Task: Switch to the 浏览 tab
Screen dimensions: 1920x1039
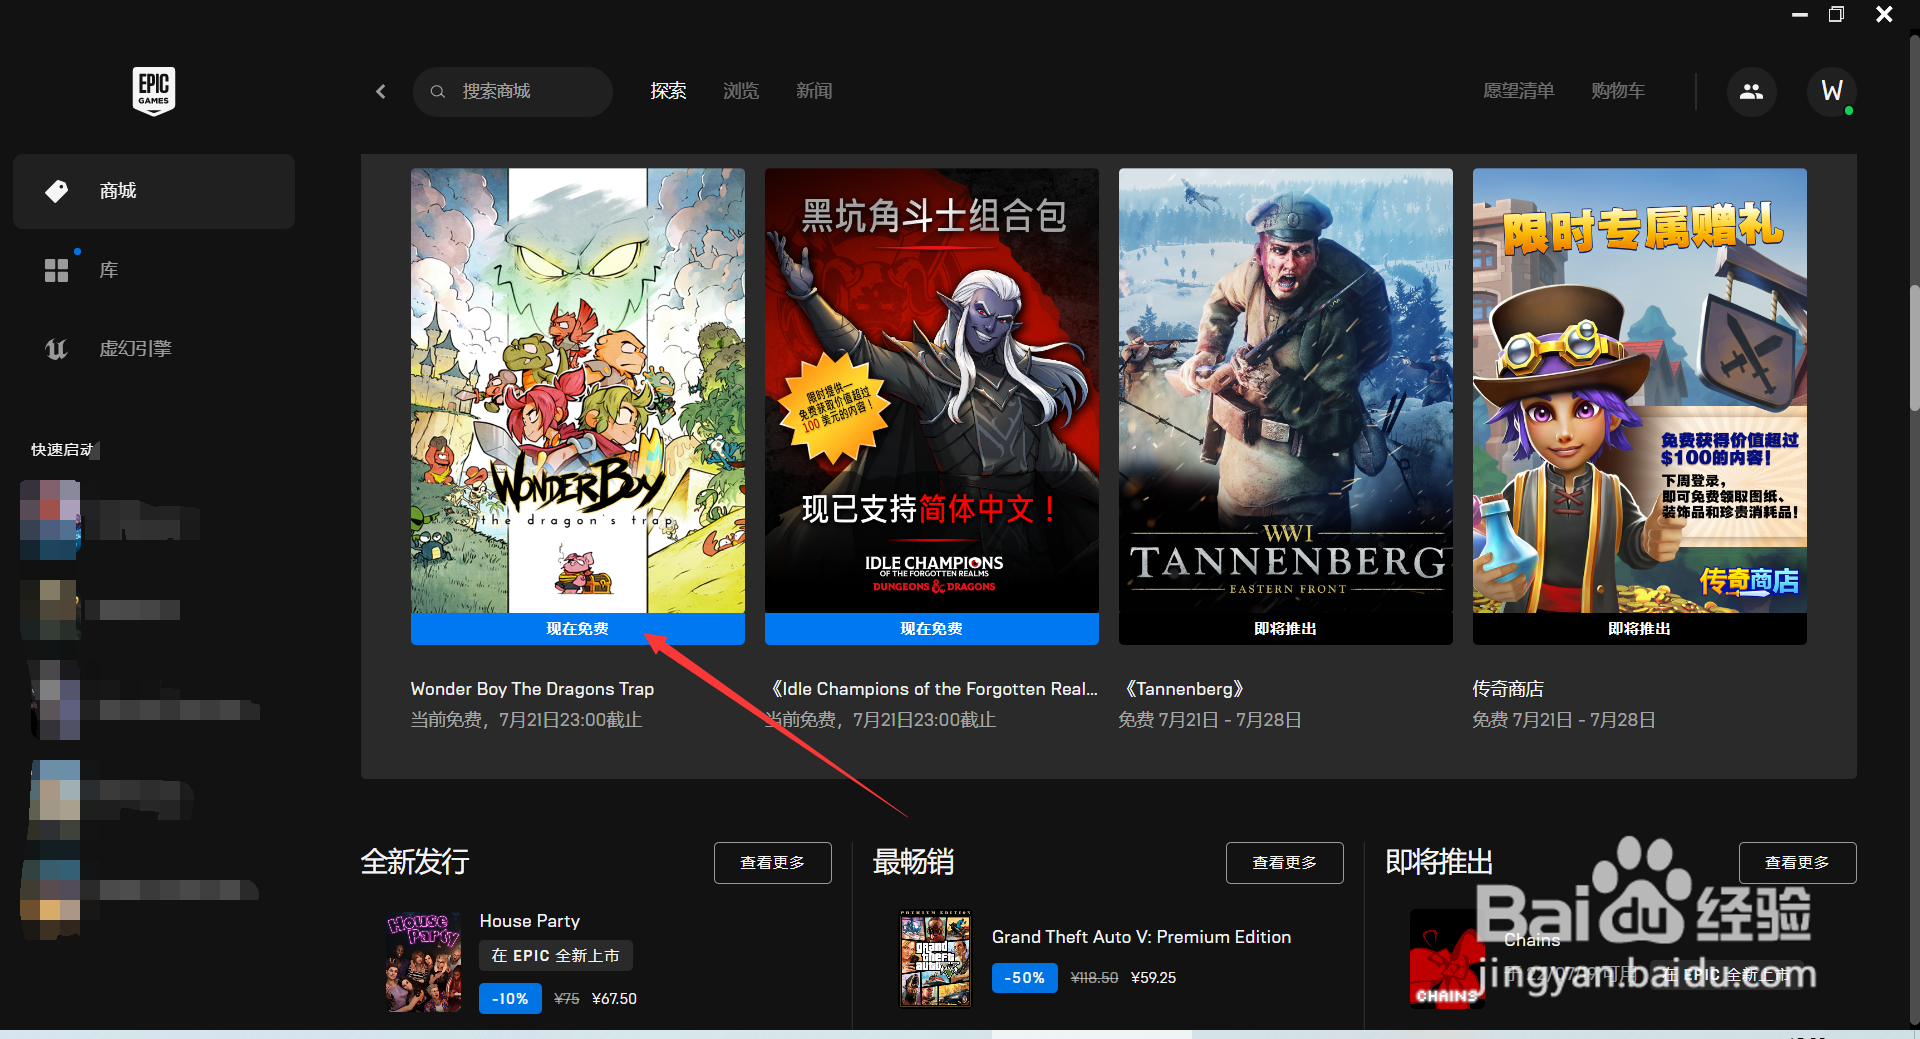Action: pyautogui.click(x=741, y=92)
